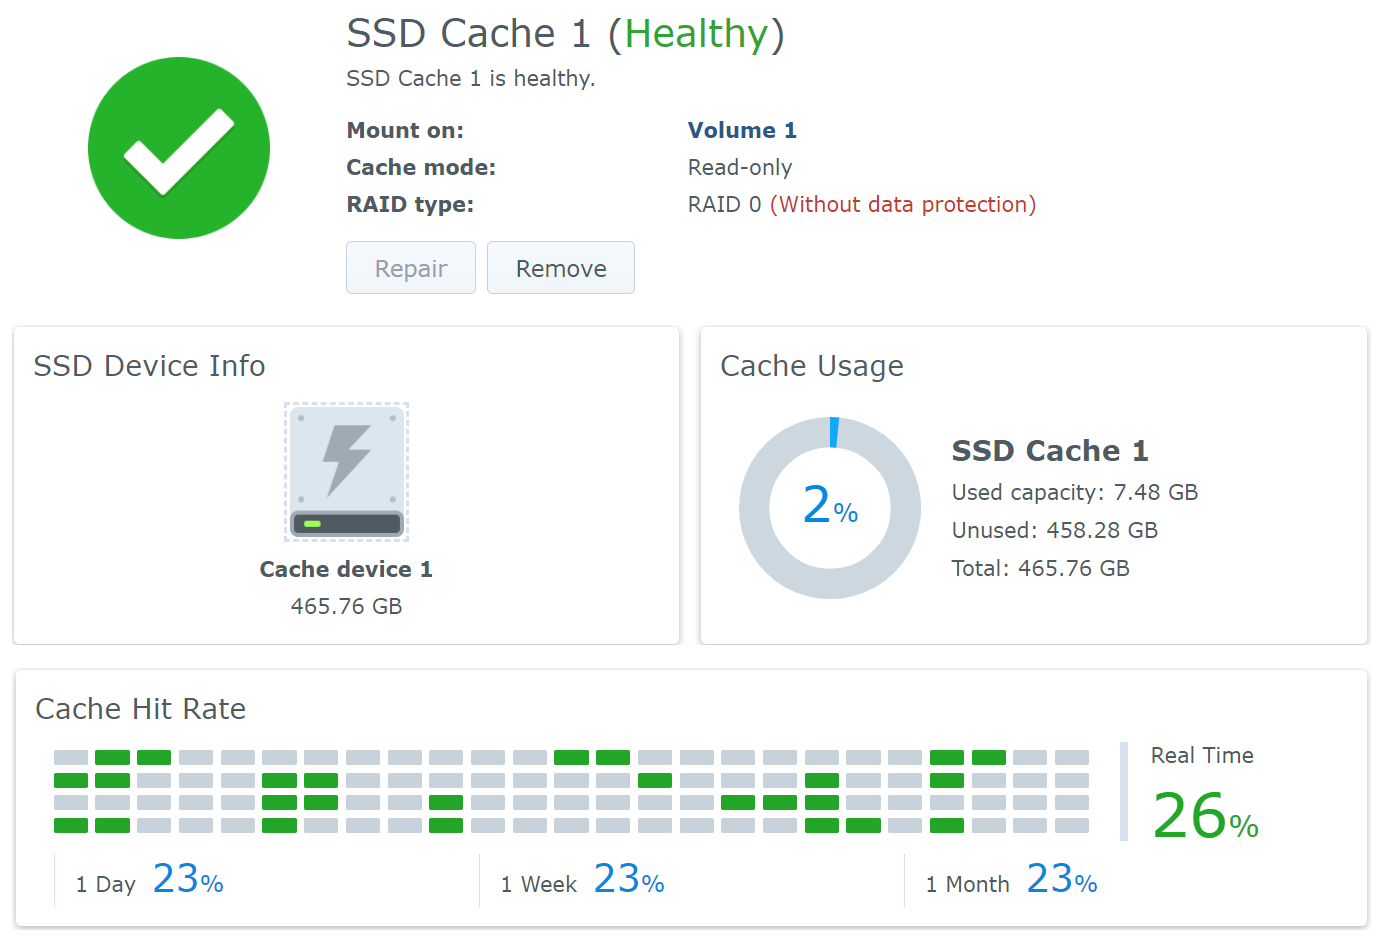1384x937 pixels.
Task: Click the SSD Device Info panel heading
Action: click(149, 366)
